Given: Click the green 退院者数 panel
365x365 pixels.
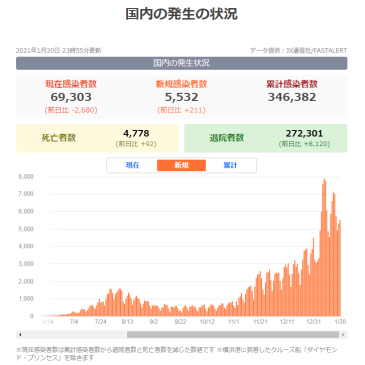Looking at the screenshot, I should pyautogui.click(x=266, y=138).
